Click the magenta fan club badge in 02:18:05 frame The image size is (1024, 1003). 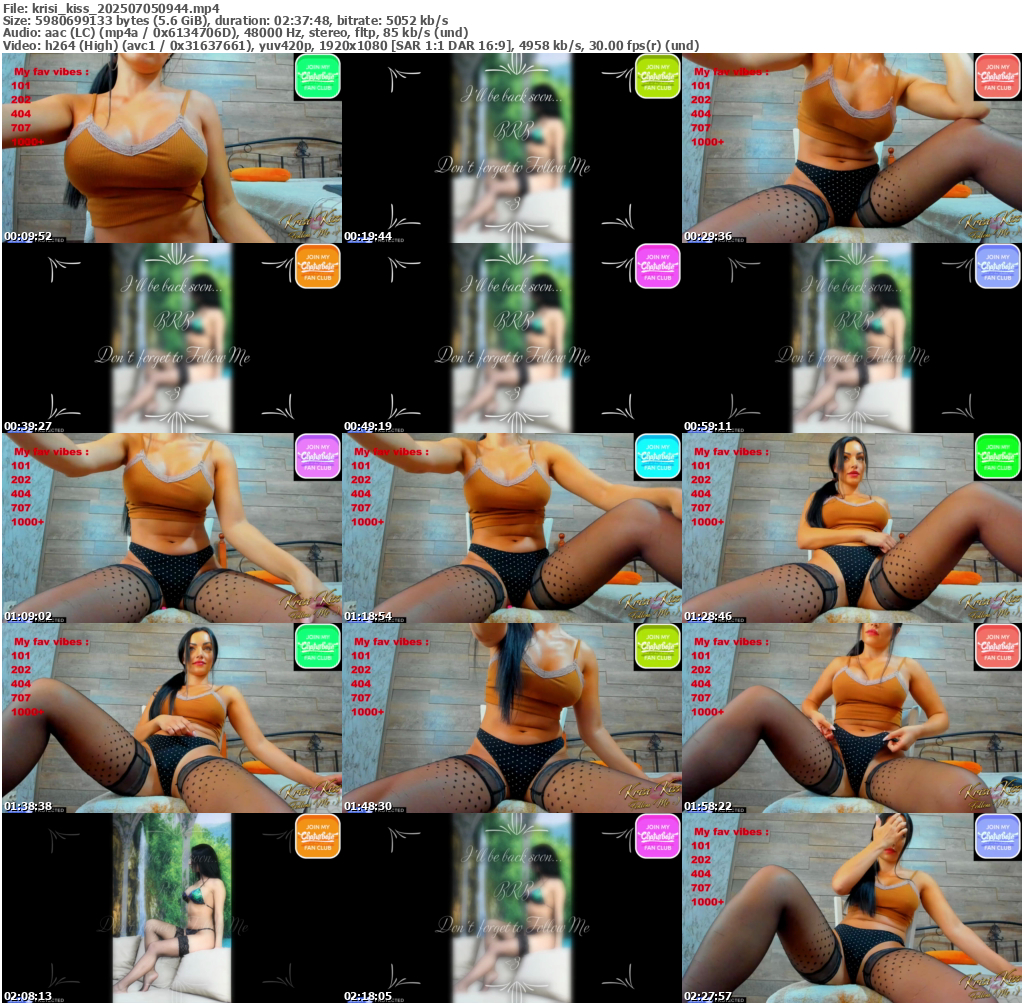(x=658, y=837)
